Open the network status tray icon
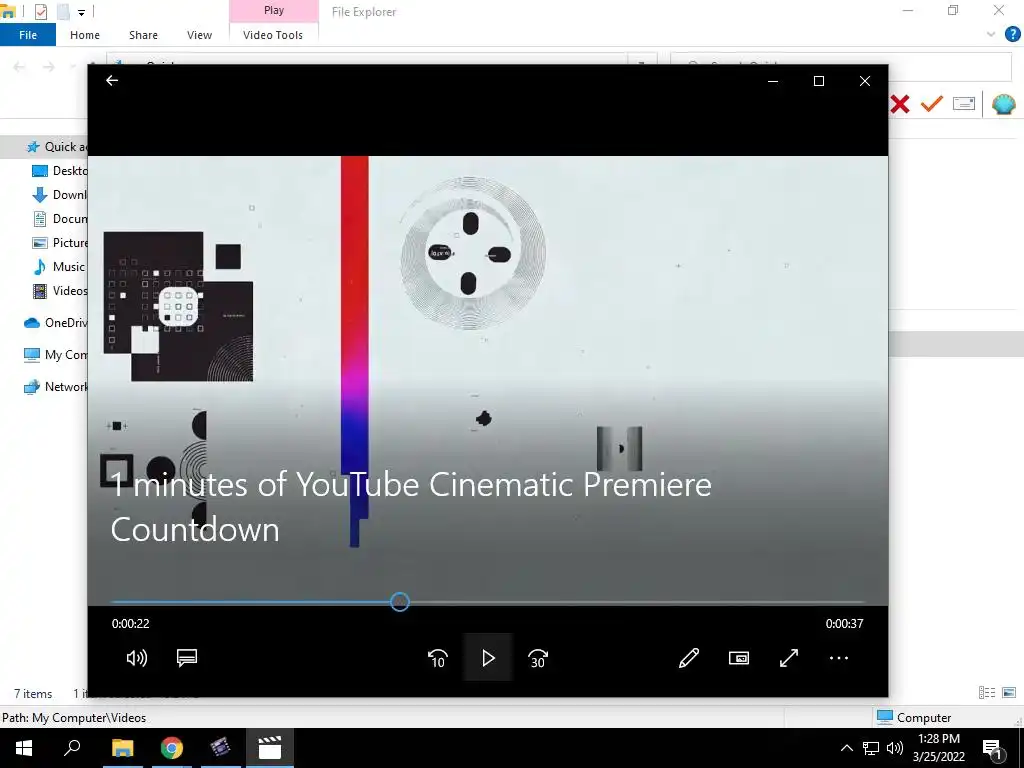 (871, 748)
